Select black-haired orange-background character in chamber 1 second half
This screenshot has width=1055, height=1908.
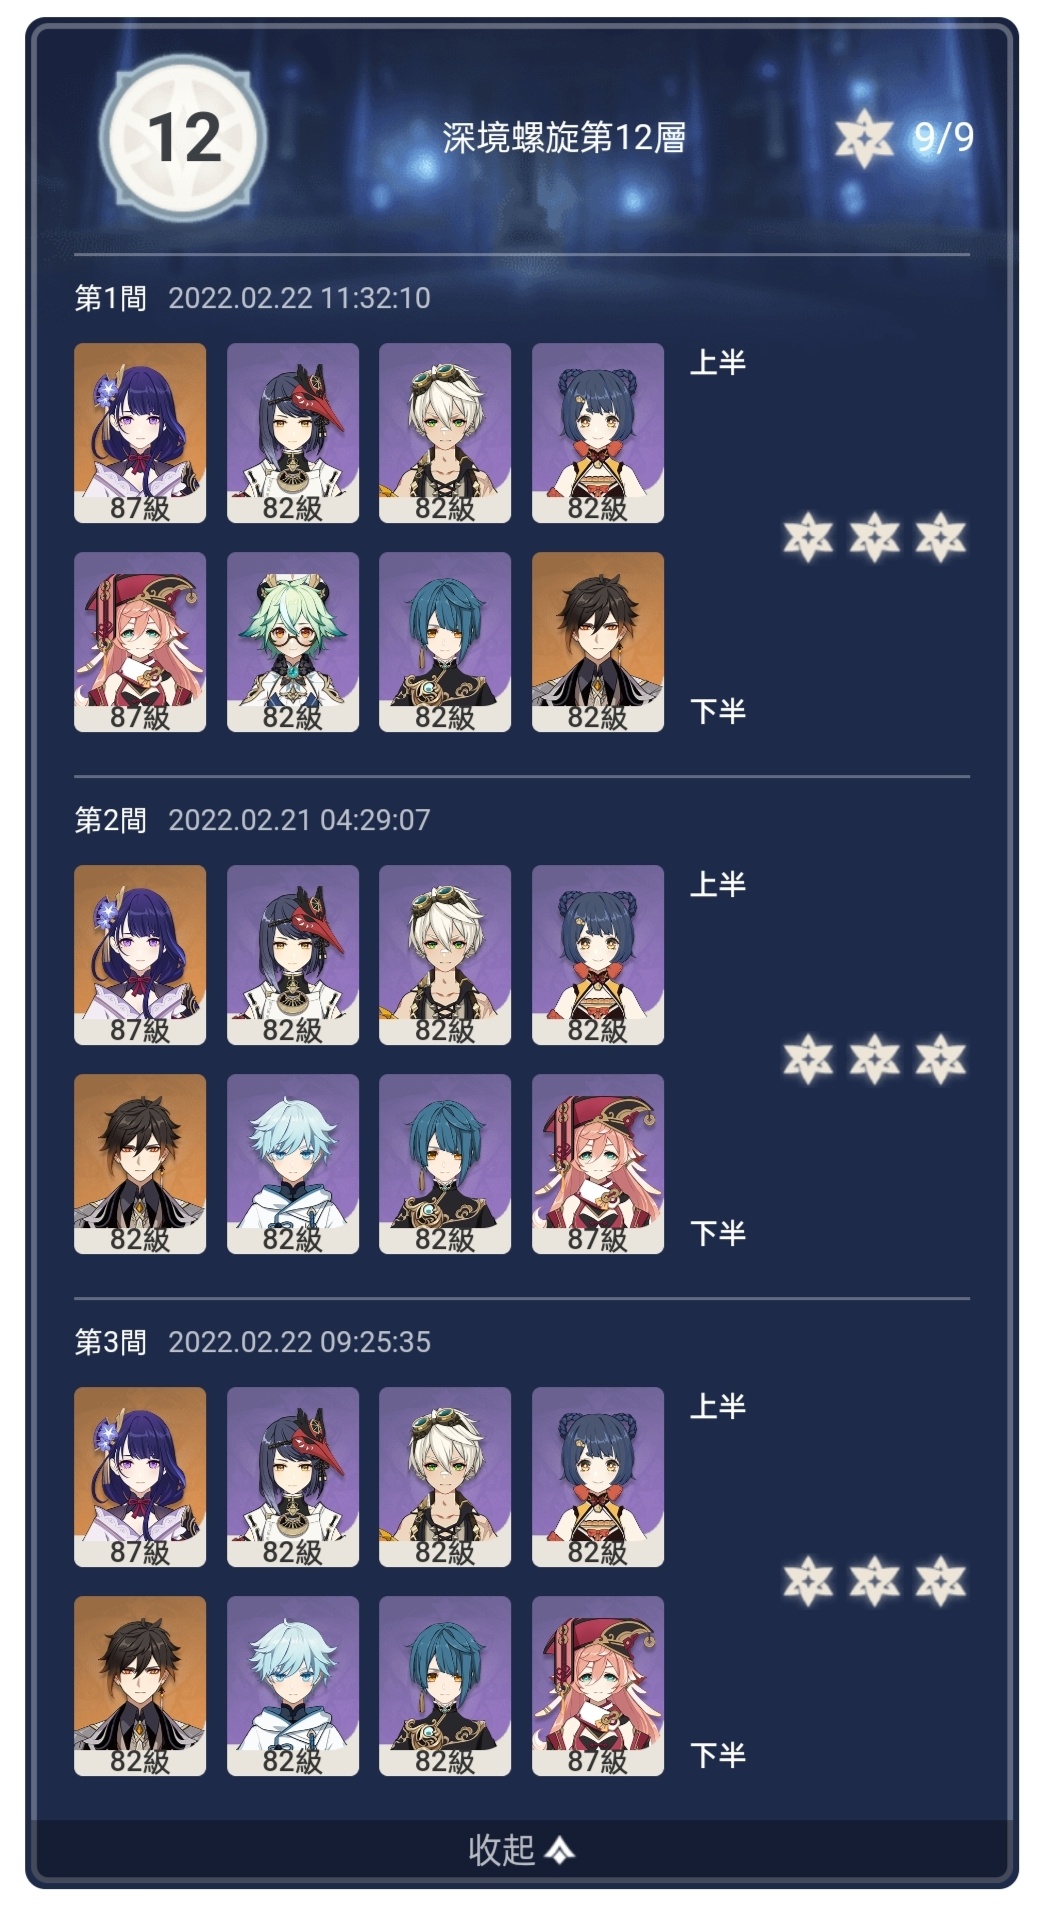click(598, 642)
